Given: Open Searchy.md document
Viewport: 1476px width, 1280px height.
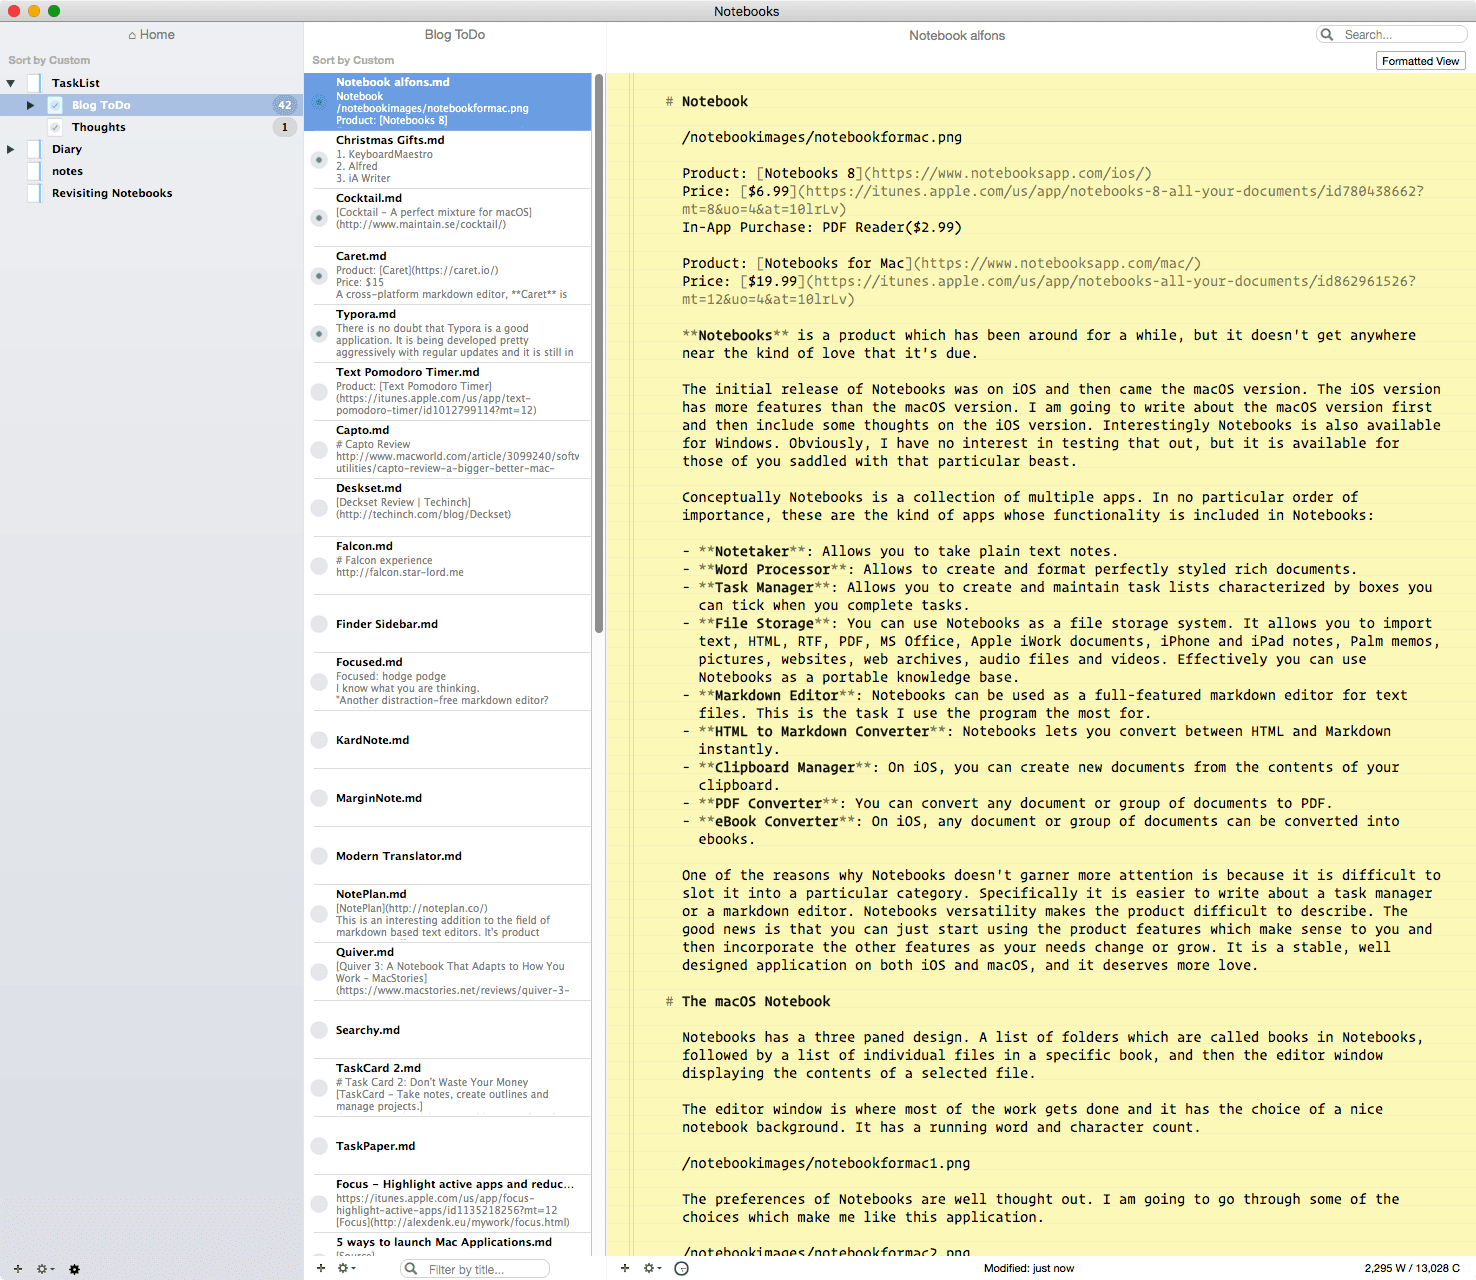Looking at the screenshot, I should 448,1030.
